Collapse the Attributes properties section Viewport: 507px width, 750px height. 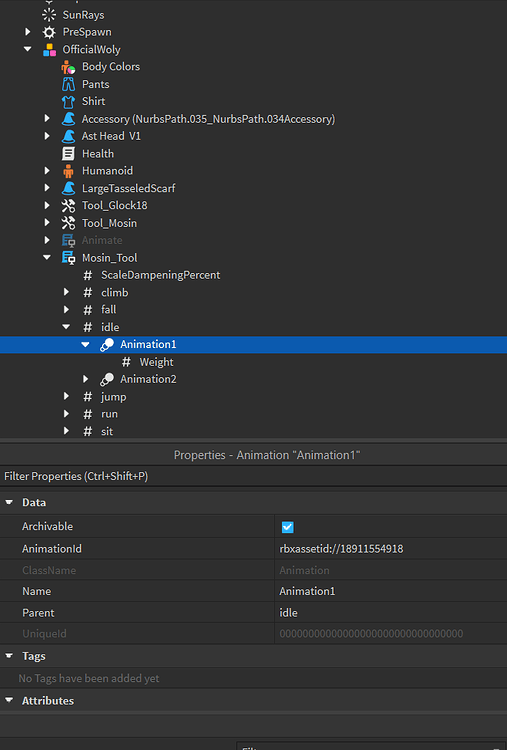(9, 700)
